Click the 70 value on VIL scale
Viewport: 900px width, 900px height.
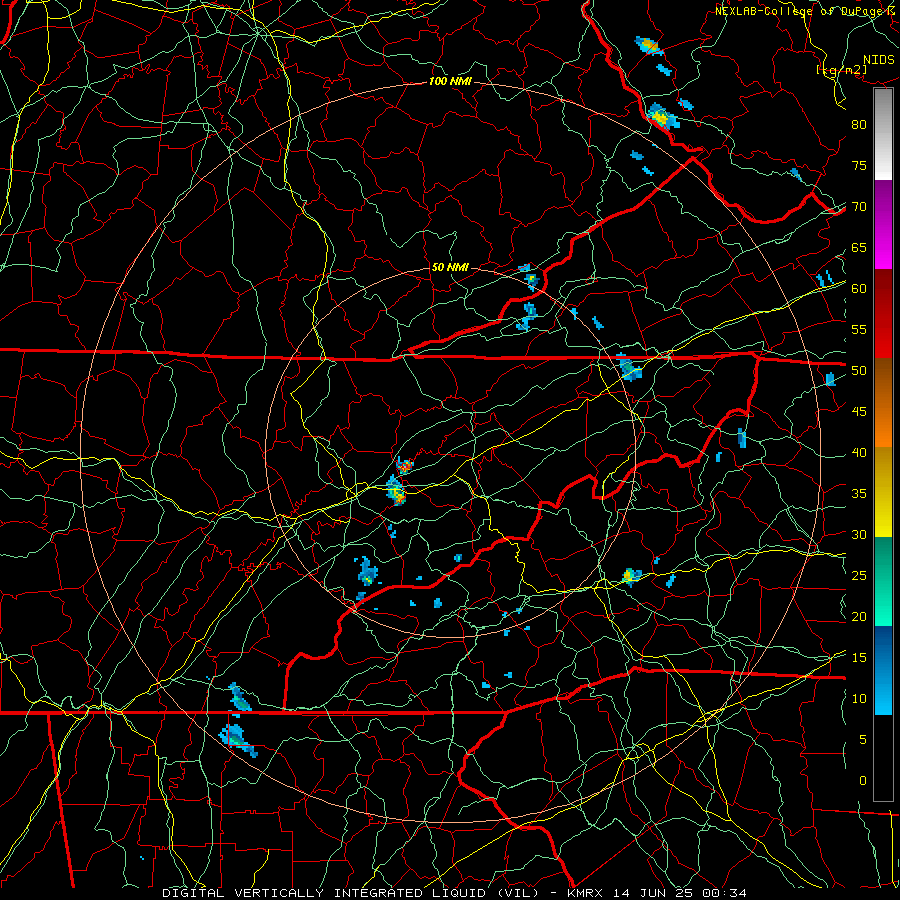pyautogui.click(x=859, y=207)
